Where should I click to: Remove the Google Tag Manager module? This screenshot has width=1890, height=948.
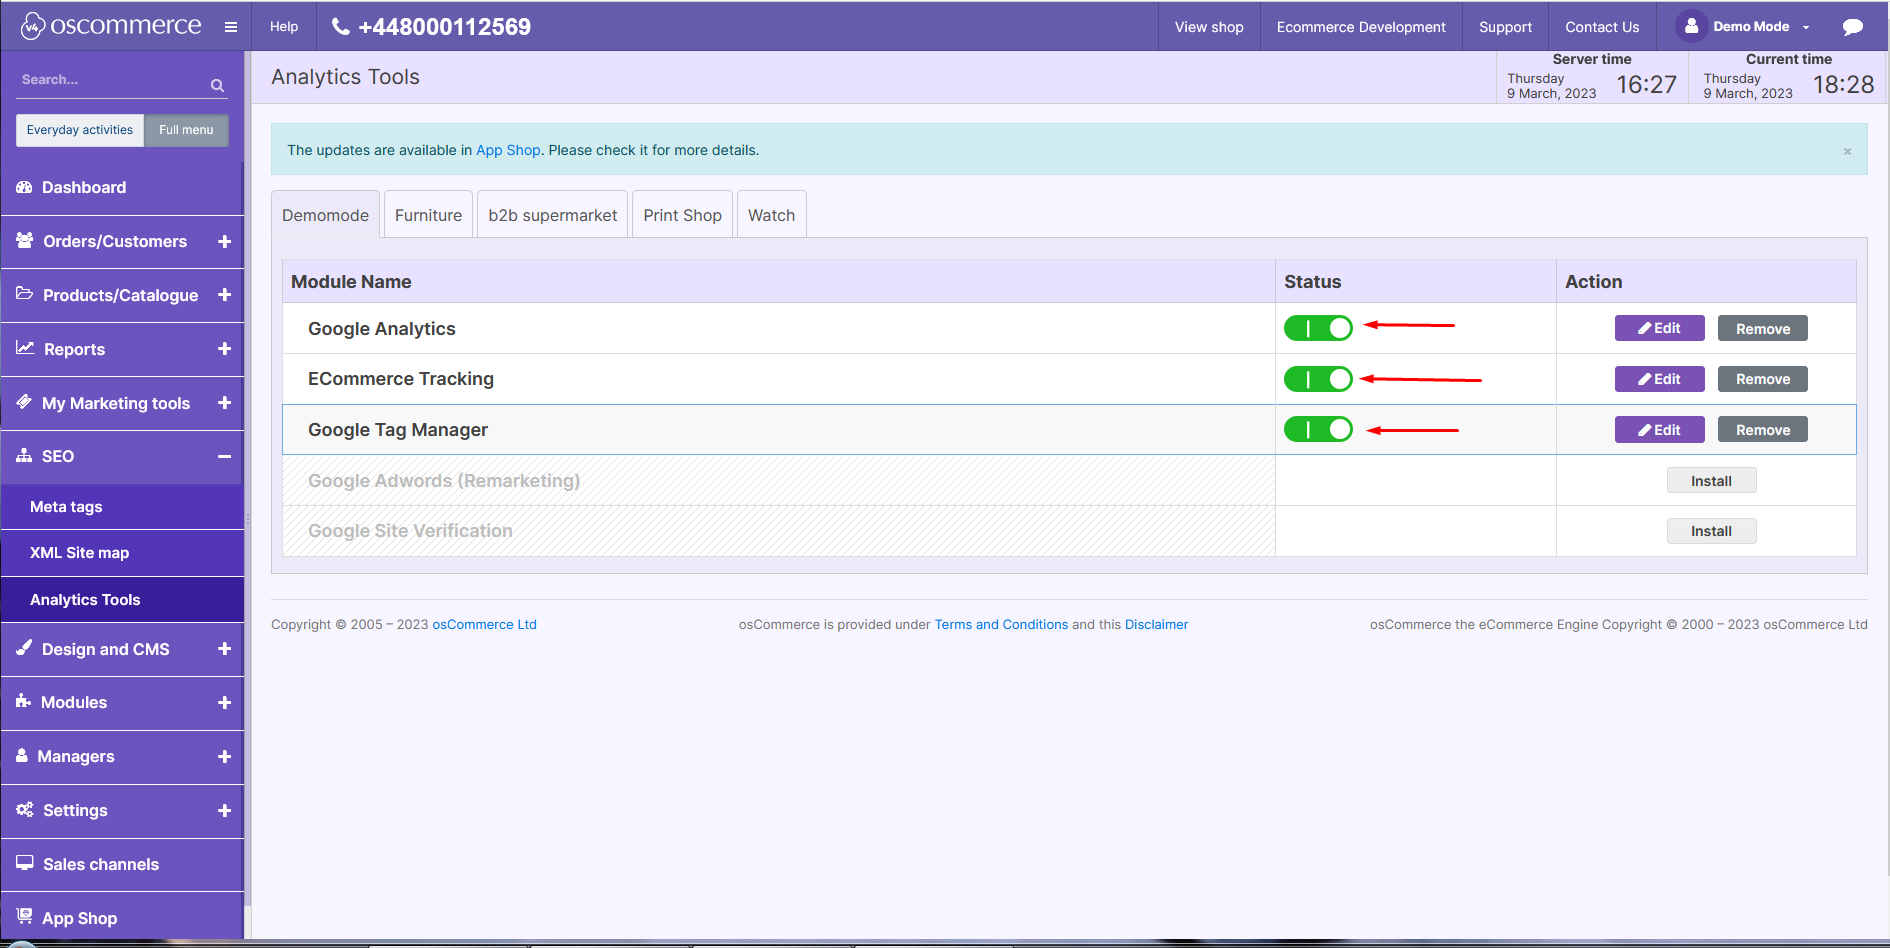click(1762, 430)
